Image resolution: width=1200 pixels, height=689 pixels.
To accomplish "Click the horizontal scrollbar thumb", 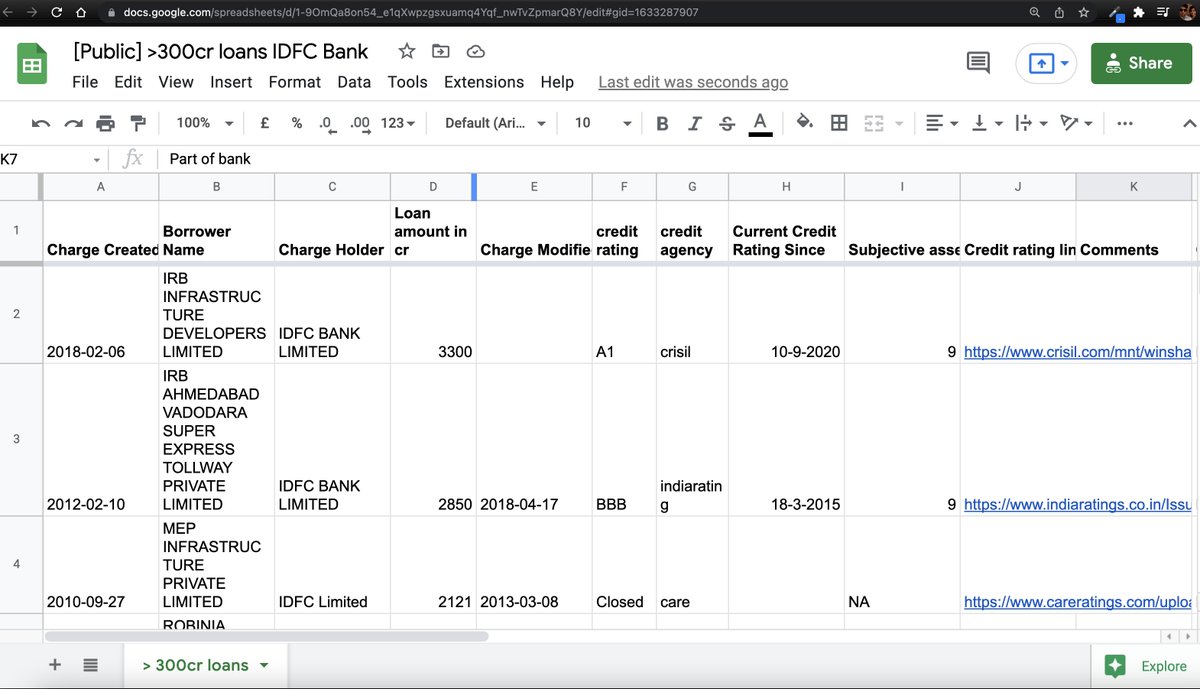I will click(266, 636).
